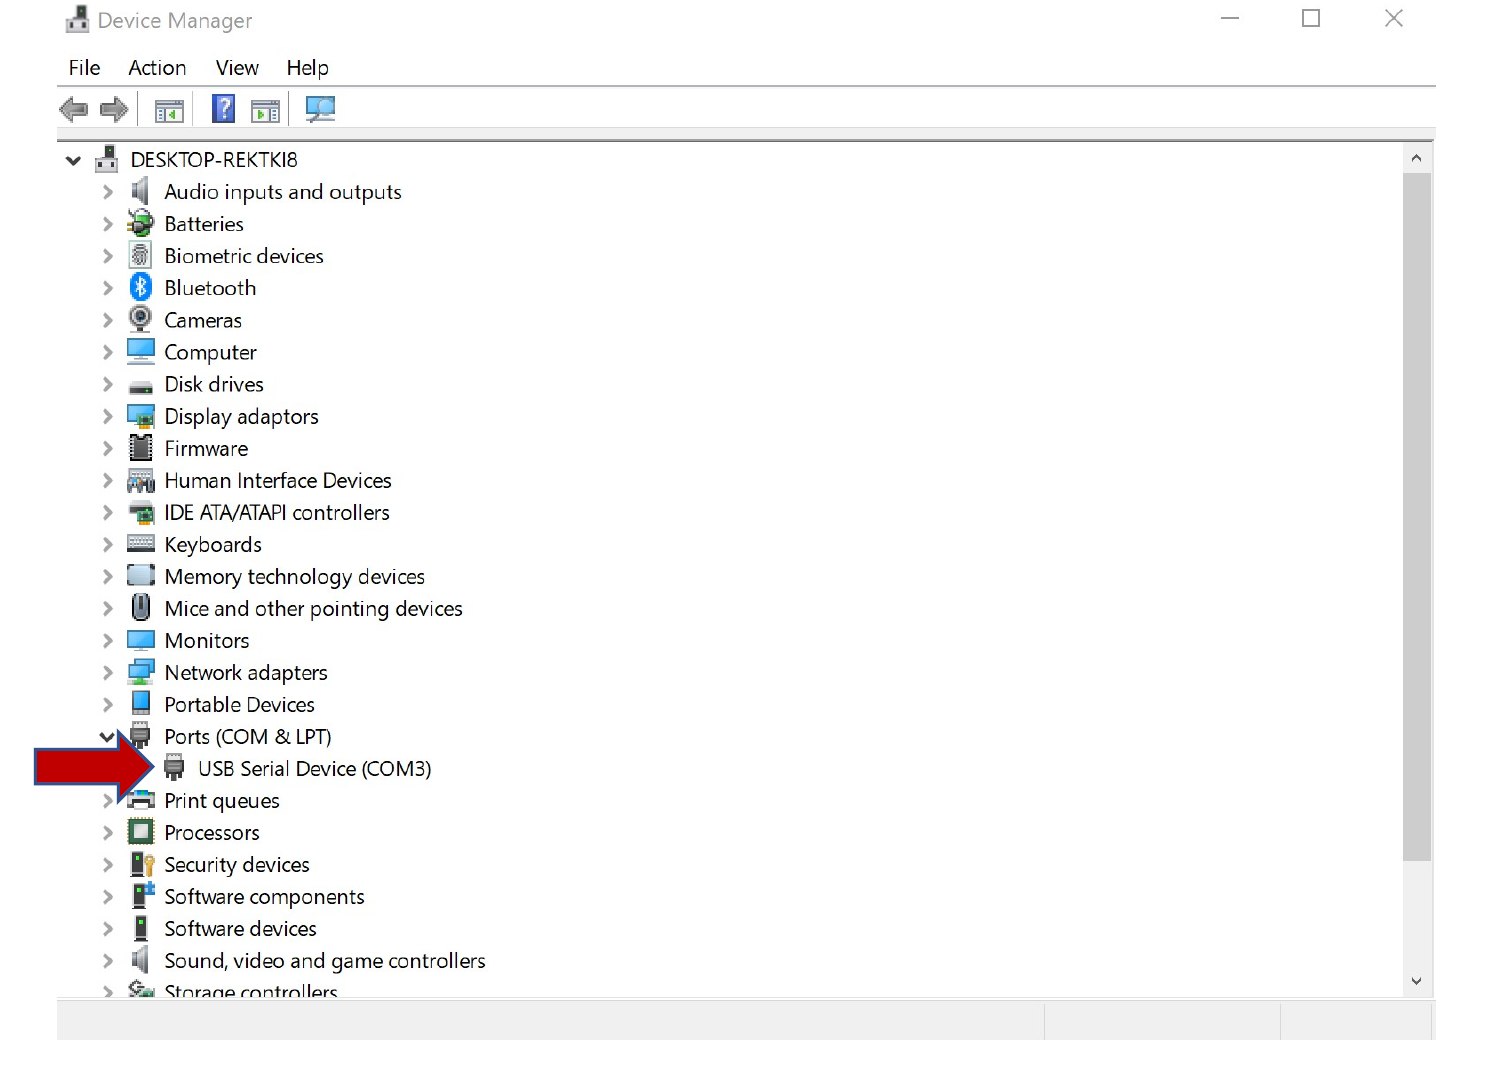Click the Cameras webcam icon

point(141,320)
